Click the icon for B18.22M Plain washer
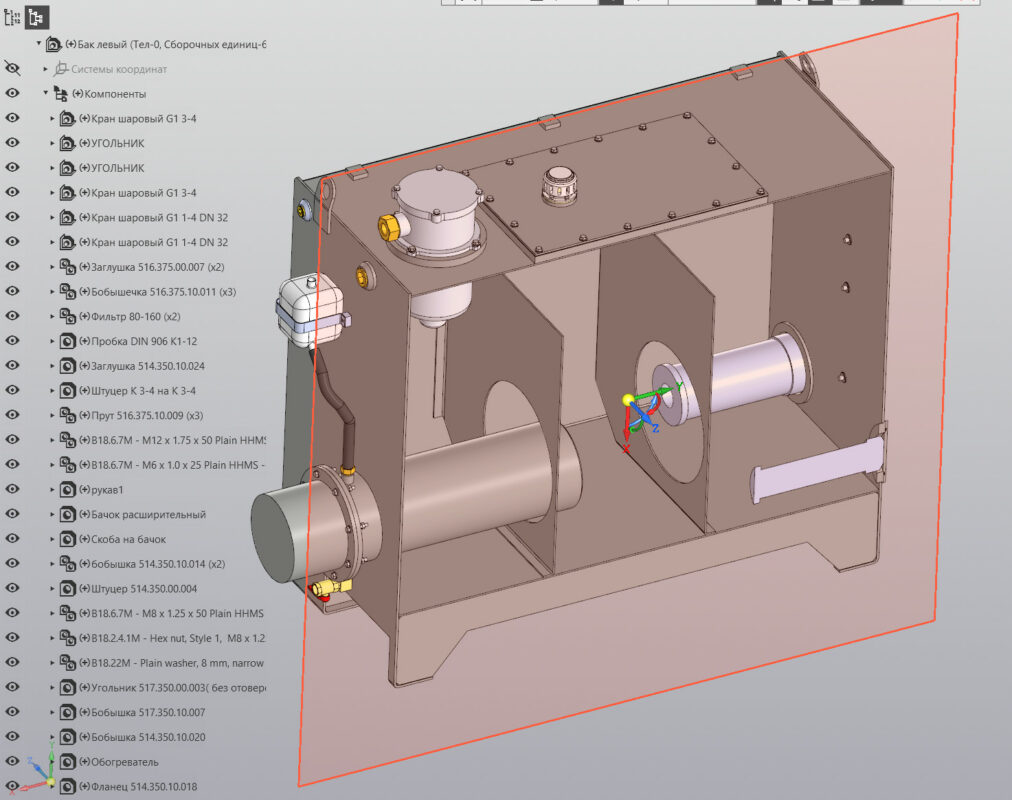Screen dimensions: 1012x800 [x=68, y=663]
